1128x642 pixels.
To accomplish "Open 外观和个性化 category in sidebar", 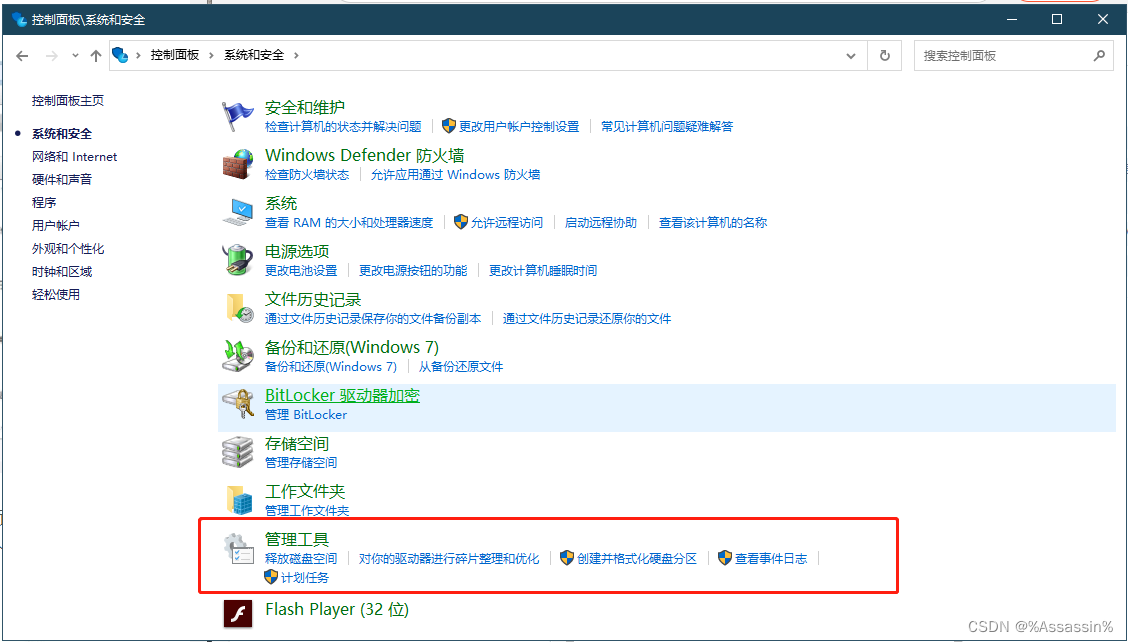I will click(68, 249).
